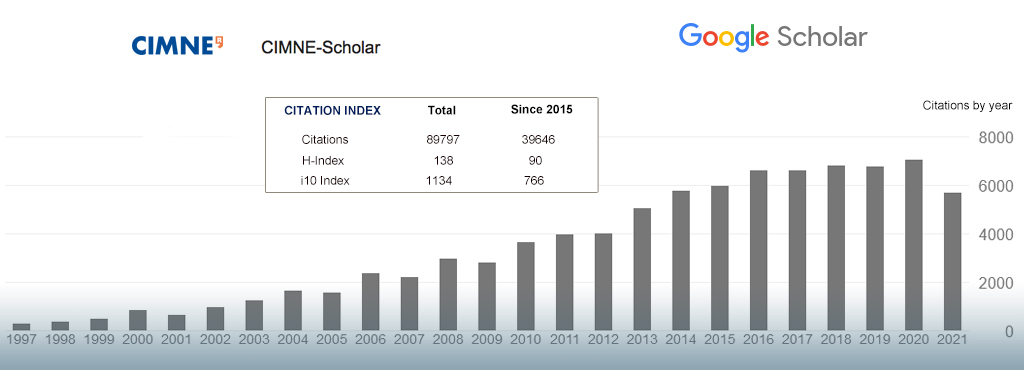Click the 2013 bar in chart
This screenshot has height=370, width=1024.
(x=642, y=270)
